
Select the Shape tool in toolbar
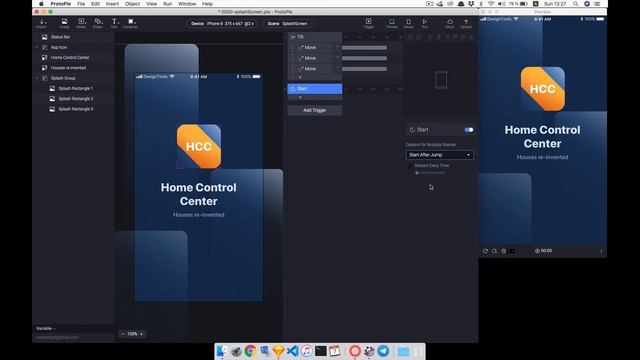click(98, 23)
